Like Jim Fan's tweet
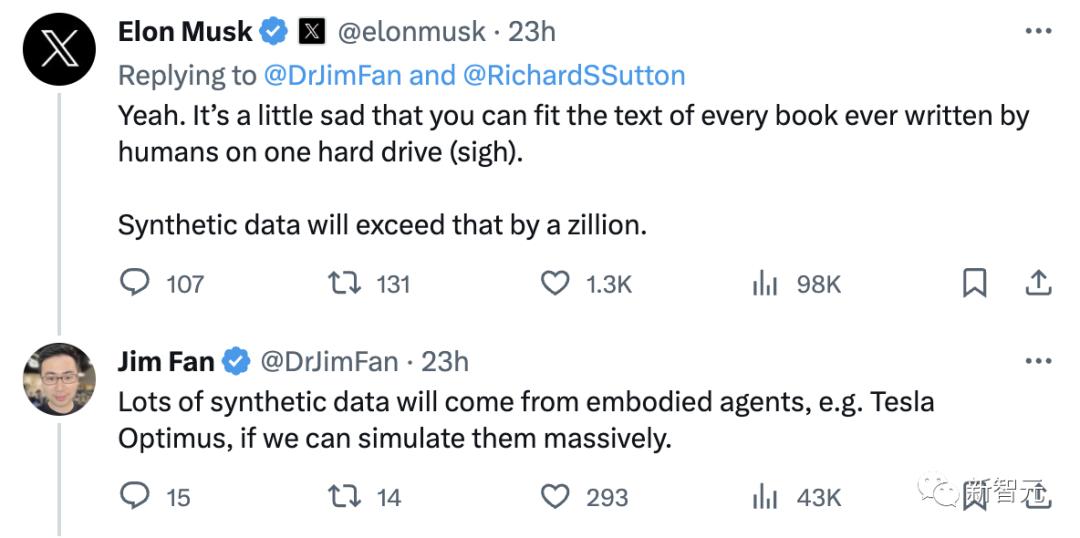 pos(555,496)
